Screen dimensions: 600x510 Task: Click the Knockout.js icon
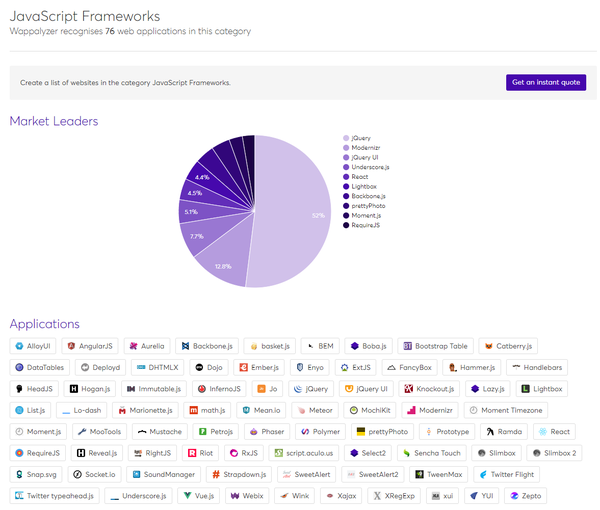(x=409, y=389)
